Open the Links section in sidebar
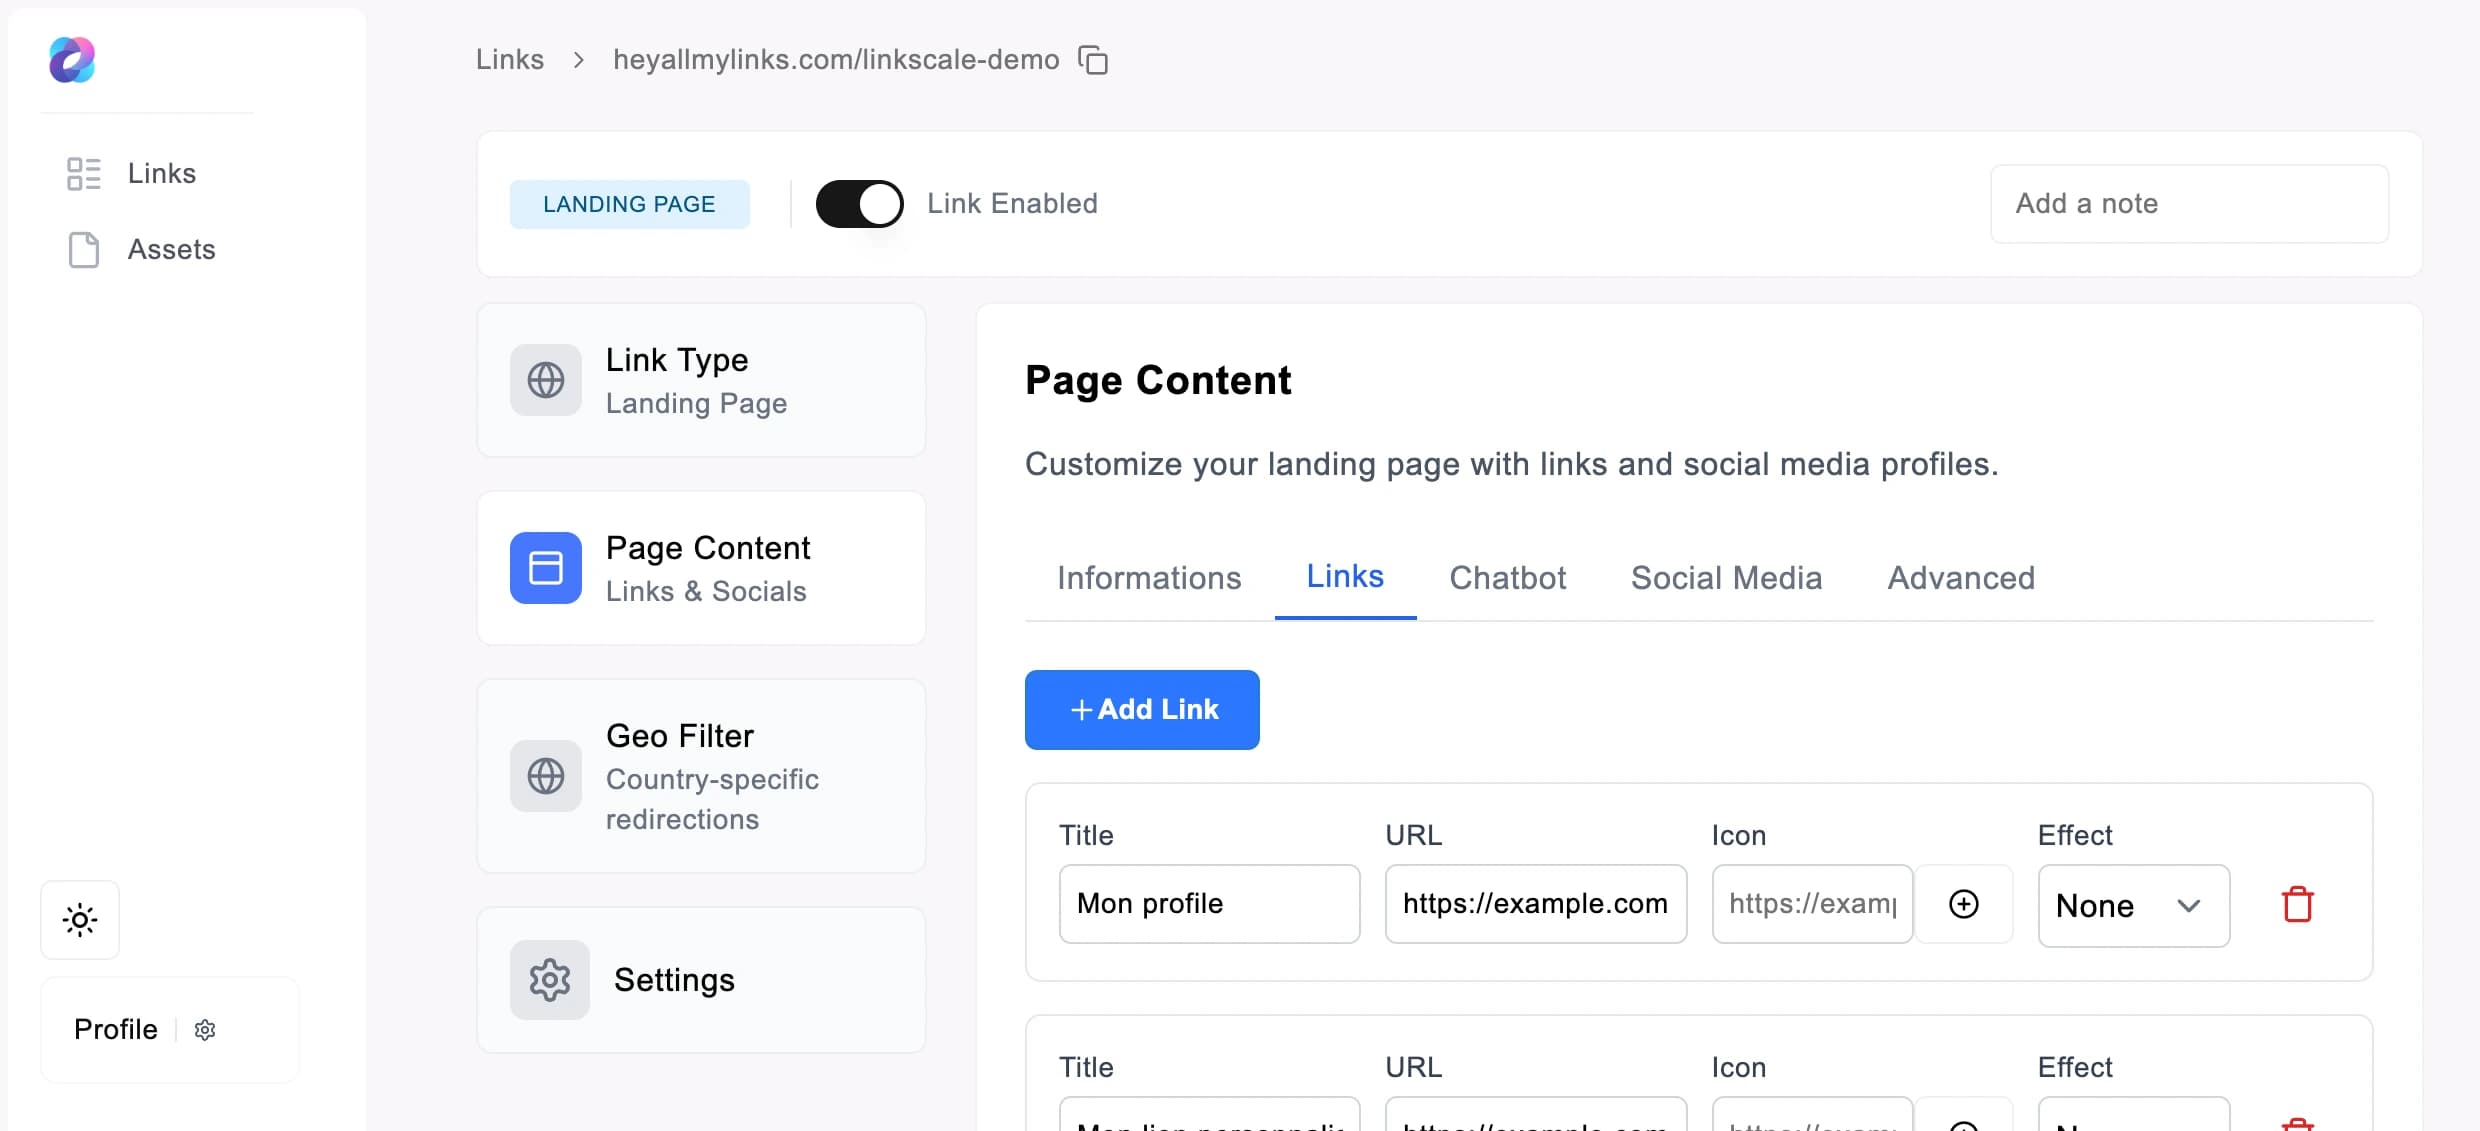 pyautogui.click(x=160, y=173)
